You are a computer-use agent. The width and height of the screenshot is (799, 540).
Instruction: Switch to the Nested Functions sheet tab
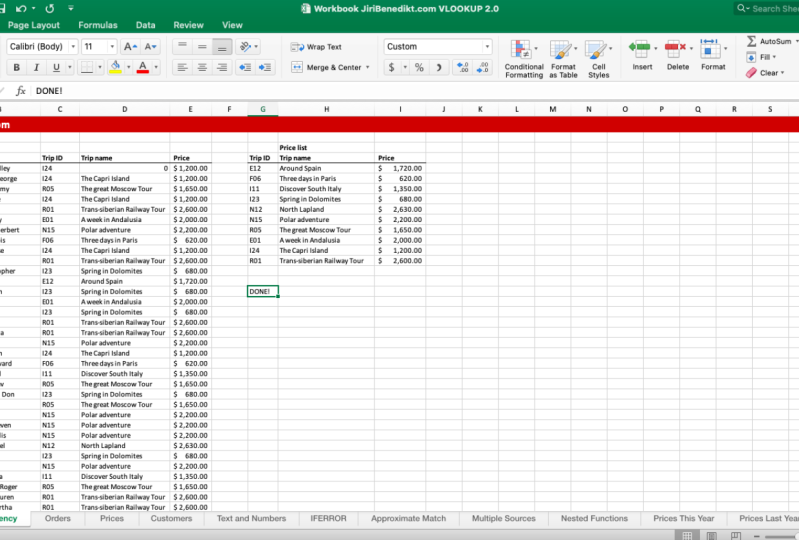coord(594,518)
